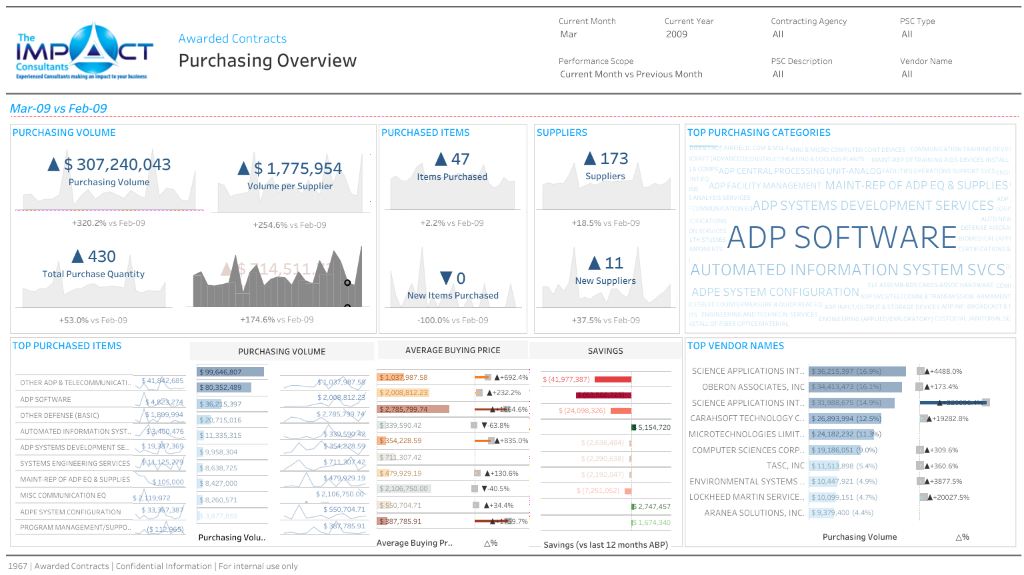
Task: Select the Volume per Supplier label
Action: [x=290, y=186]
